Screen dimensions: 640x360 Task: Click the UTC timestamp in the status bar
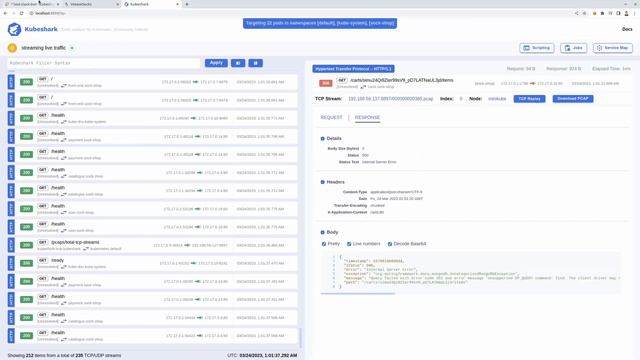(x=262, y=356)
